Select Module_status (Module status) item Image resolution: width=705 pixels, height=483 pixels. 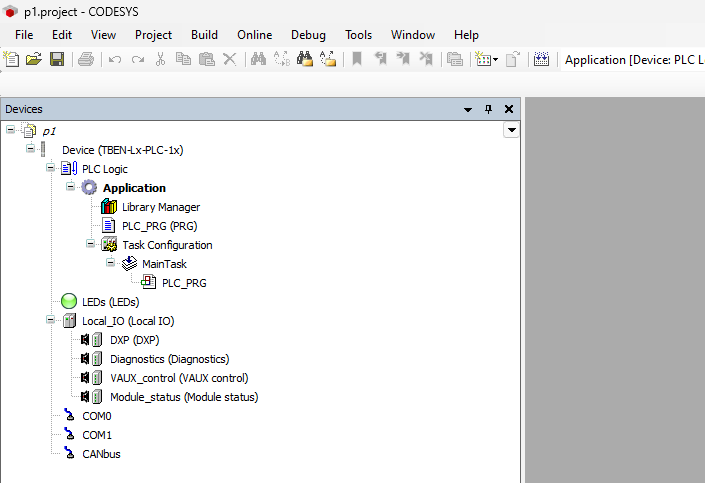[x=184, y=397]
